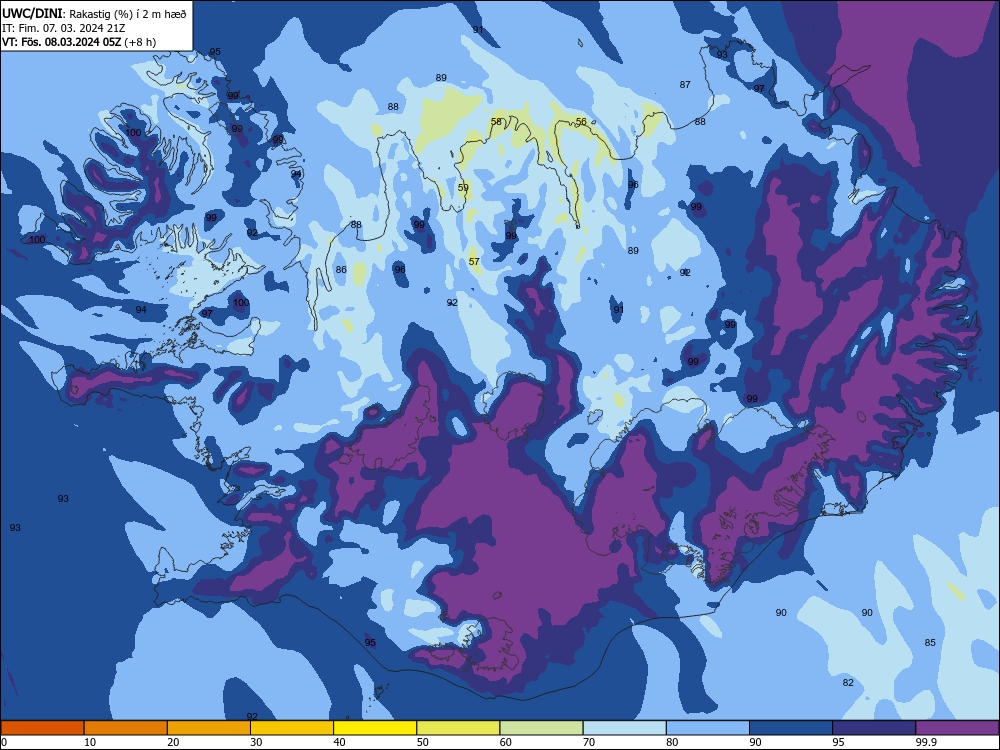The width and height of the screenshot is (1000, 750).
Task: Click the '99.9' legend tick label
Action: click(926, 742)
